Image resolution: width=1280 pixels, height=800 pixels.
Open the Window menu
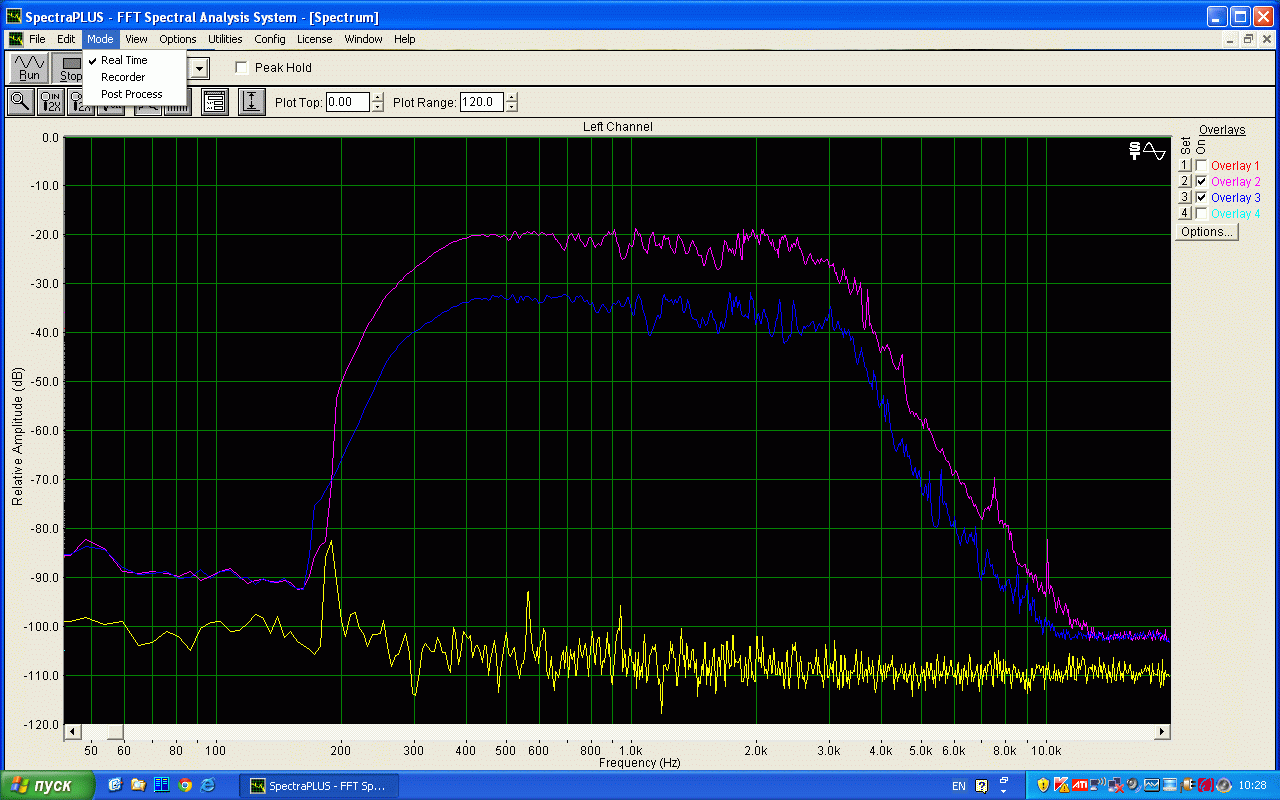(x=363, y=39)
